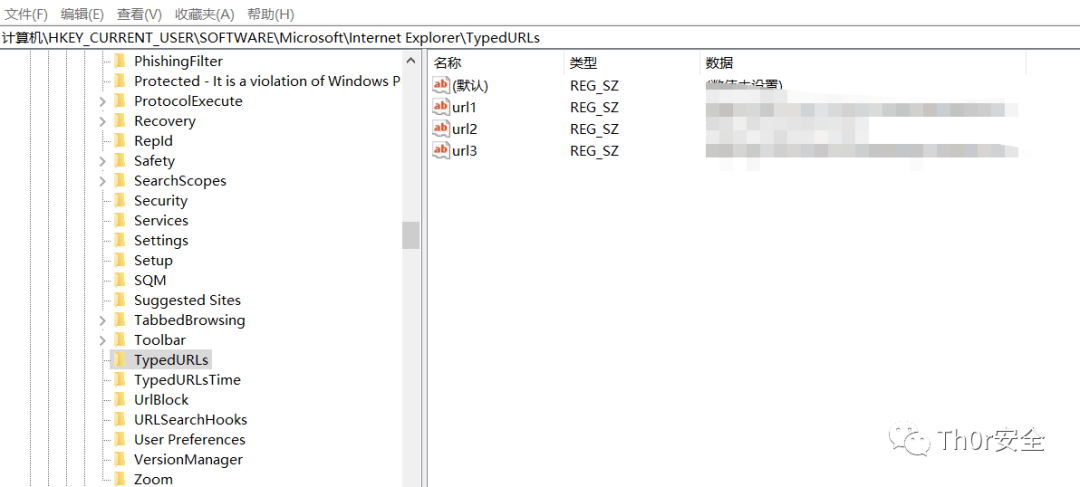Click the UrlBlock folder icon
This screenshot has height=487, width=1080.
click(120, 400)
